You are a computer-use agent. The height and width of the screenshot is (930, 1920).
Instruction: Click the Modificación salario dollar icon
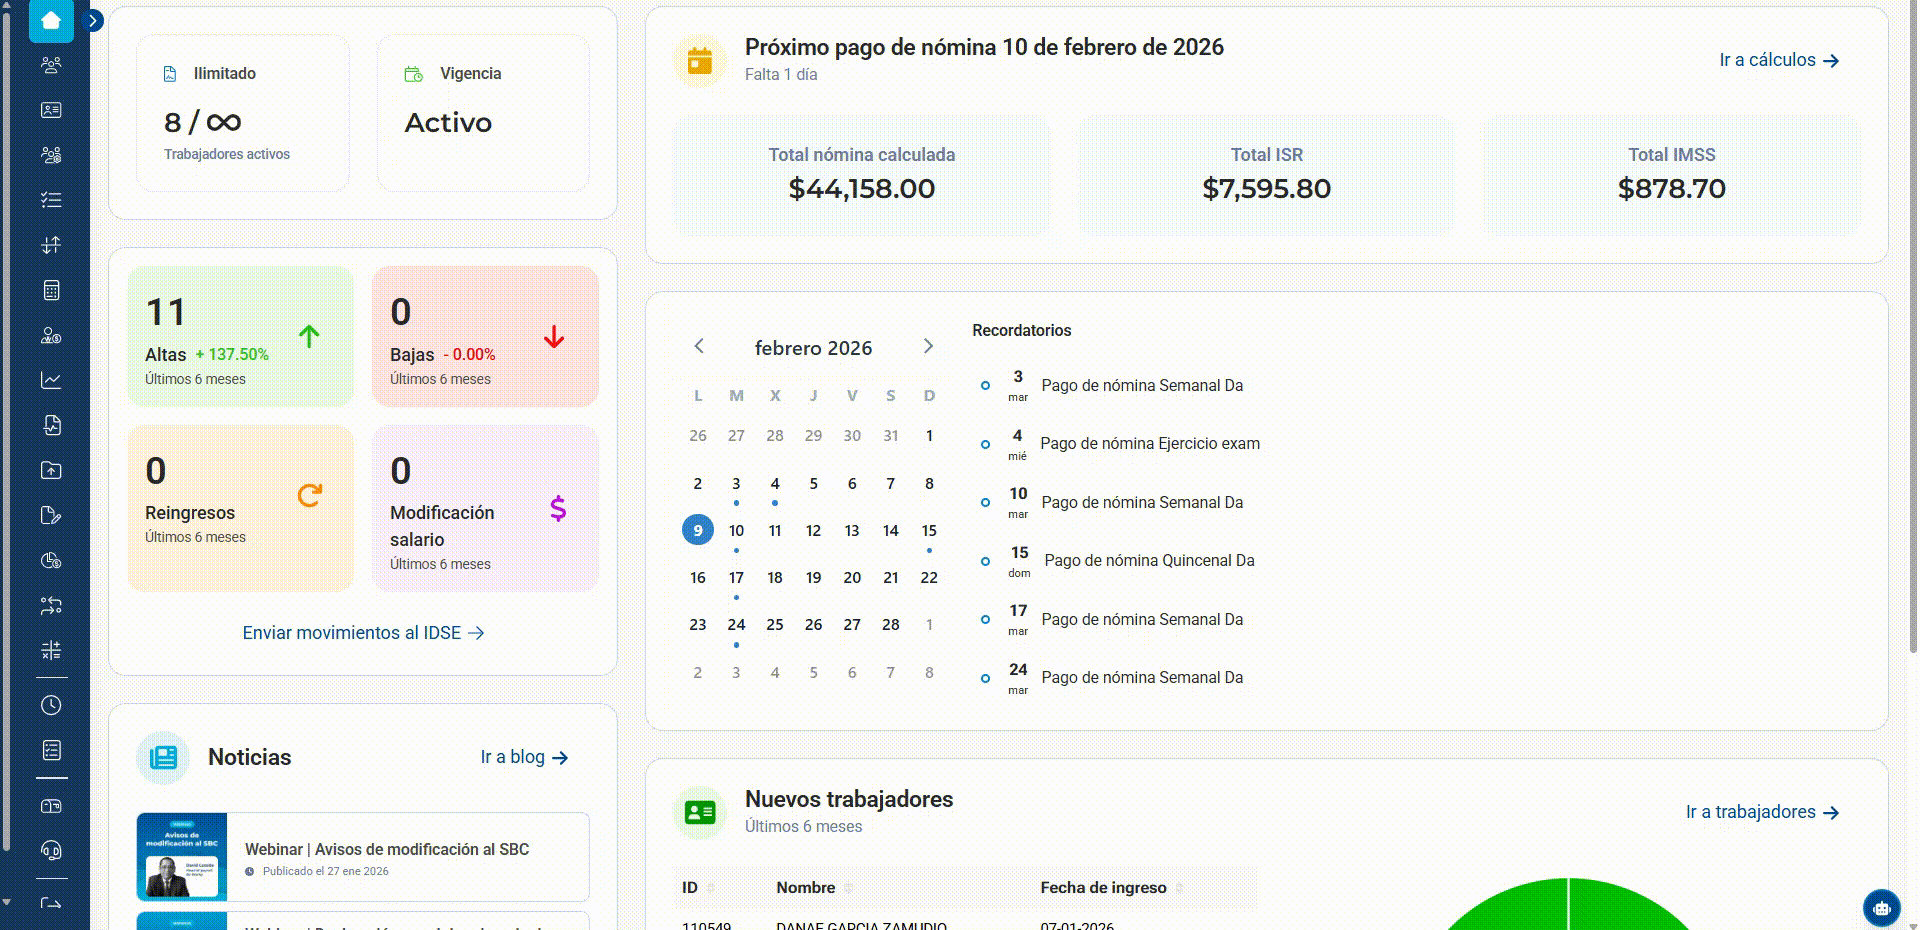pos(558,509)
